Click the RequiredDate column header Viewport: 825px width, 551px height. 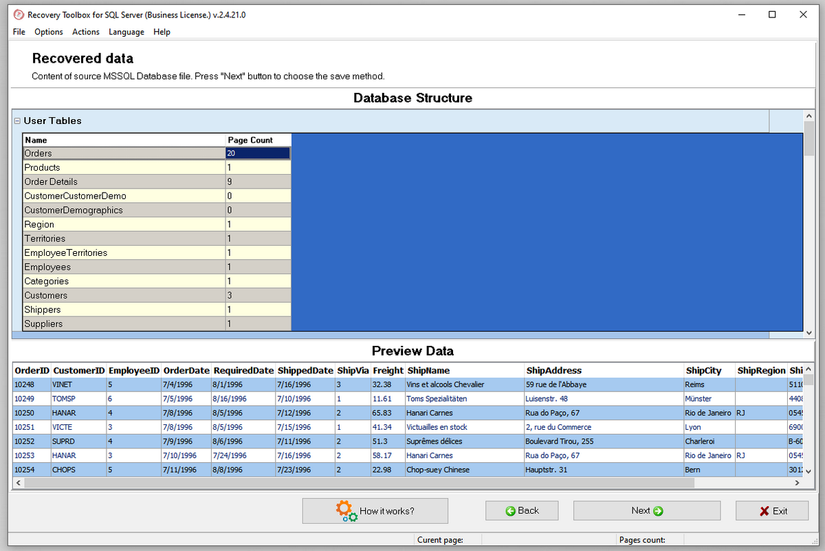(244, 370)
